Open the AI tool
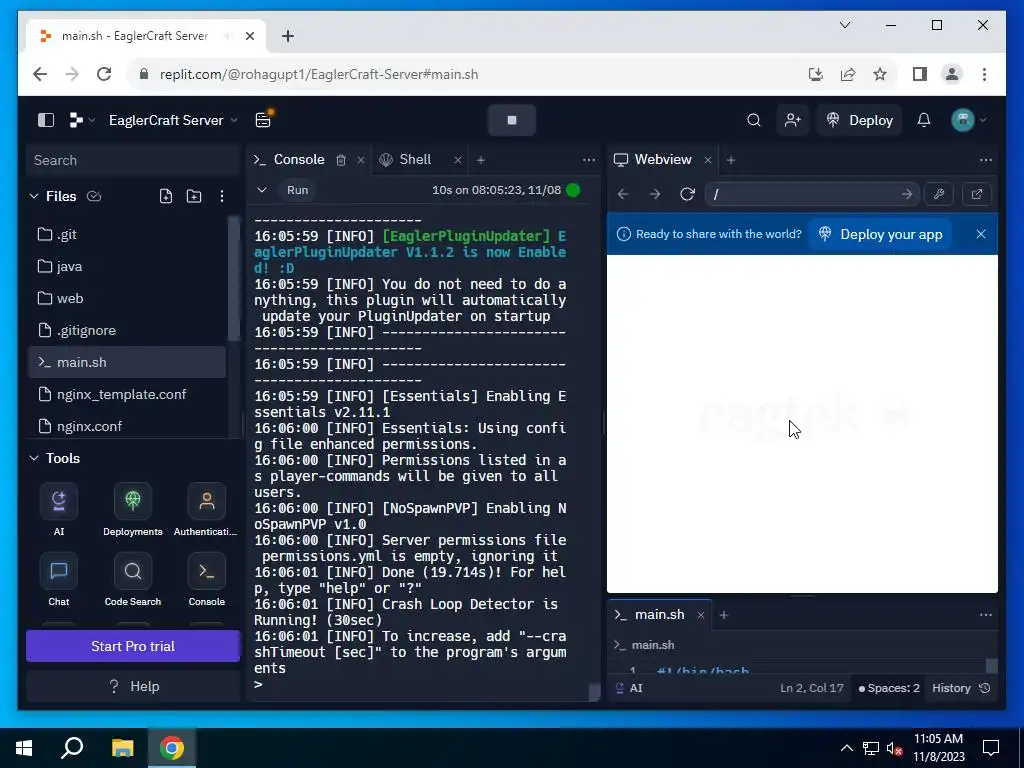The width and height of the screenshot is (1024, 768). click(59, 510)
